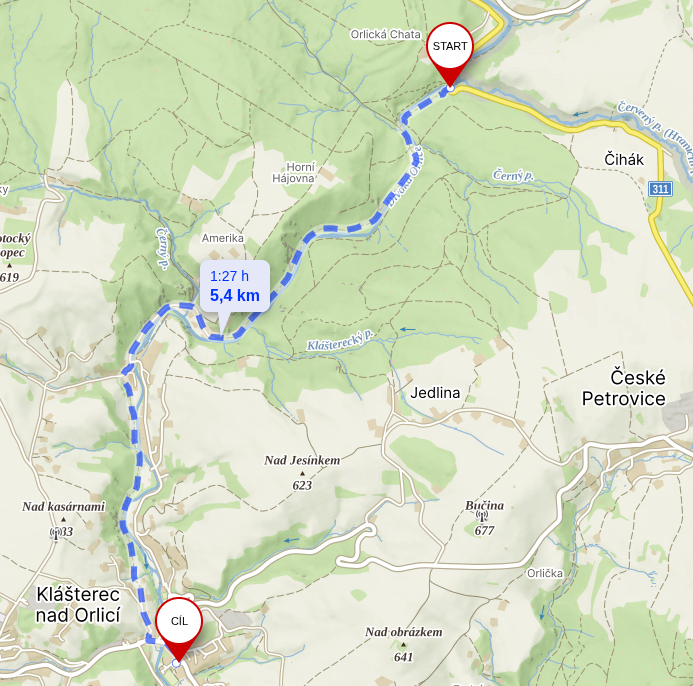This screenshot has height=686, width=693.
Task: Click the Nad kasárnami transmitter icon
Action: [56, 533]
